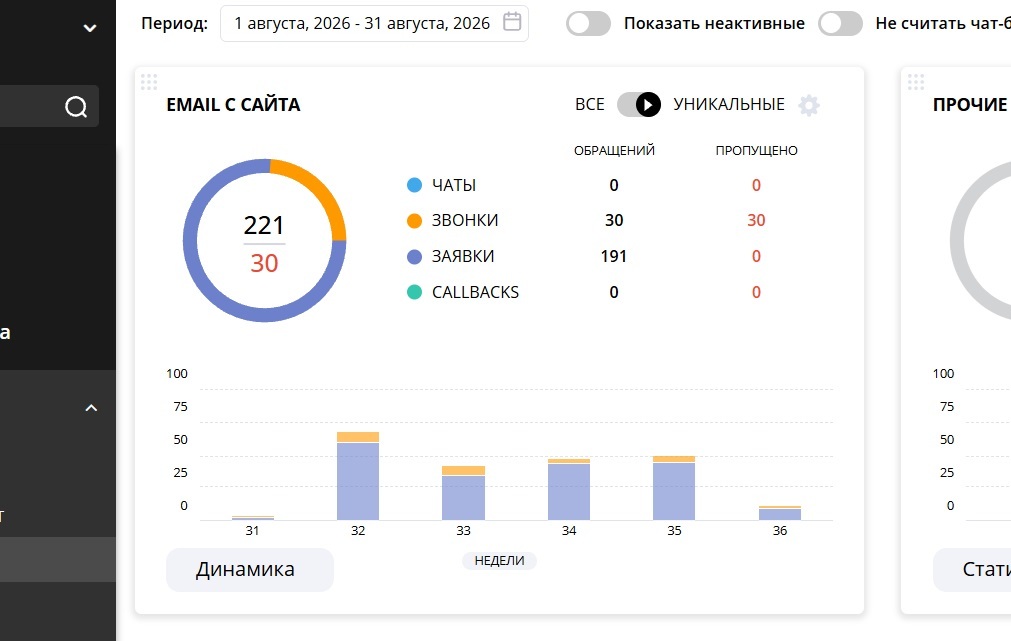Toggle Показать неактивные switch
The image size is (1011, 641).
click(588, 23)
